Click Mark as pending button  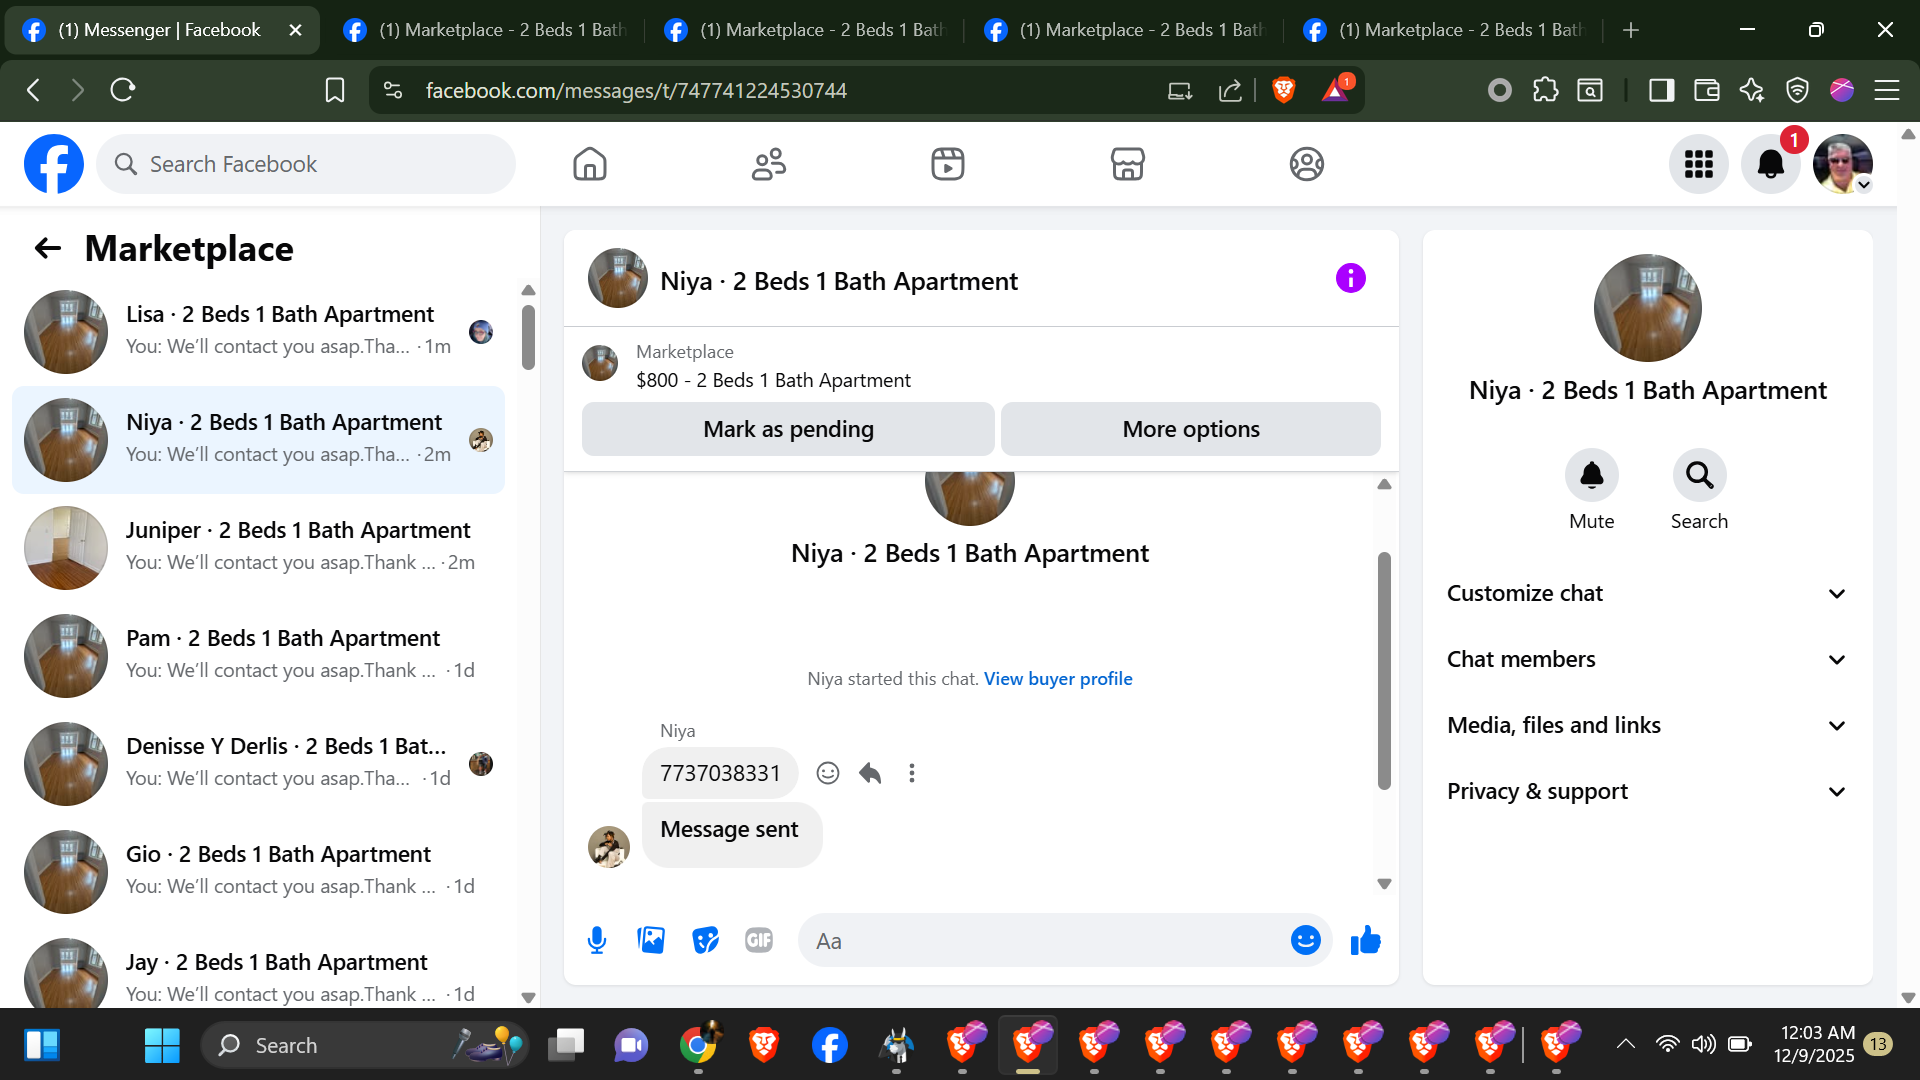(788, 429)
